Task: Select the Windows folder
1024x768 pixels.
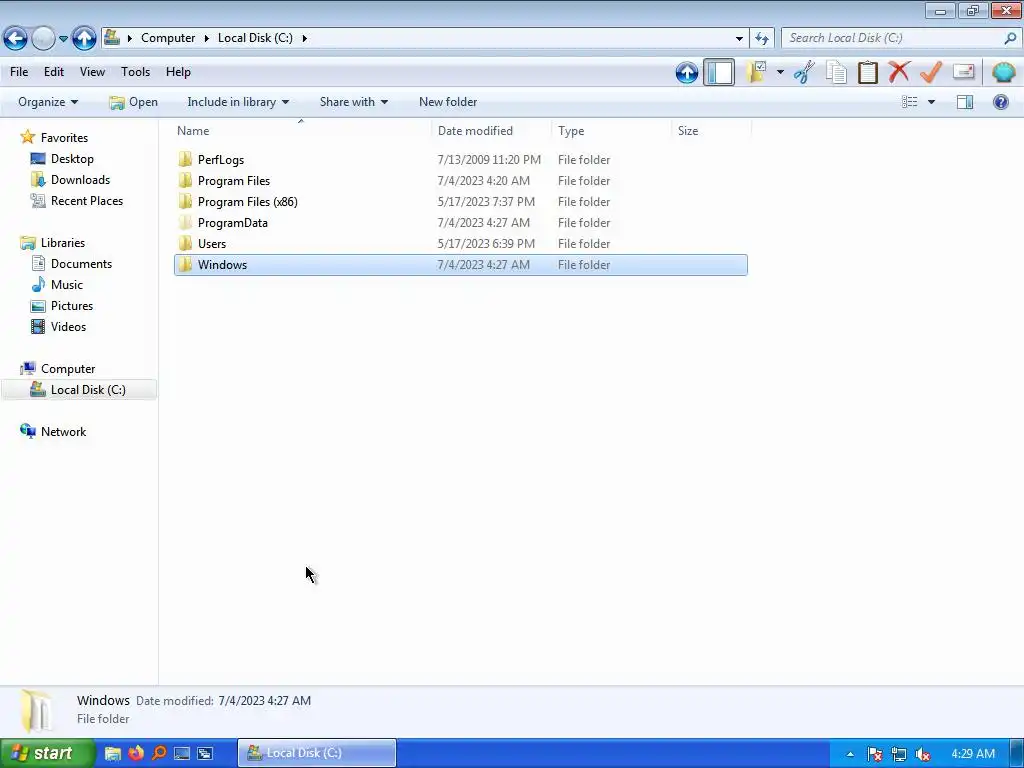Action: [x=461, y=264]
